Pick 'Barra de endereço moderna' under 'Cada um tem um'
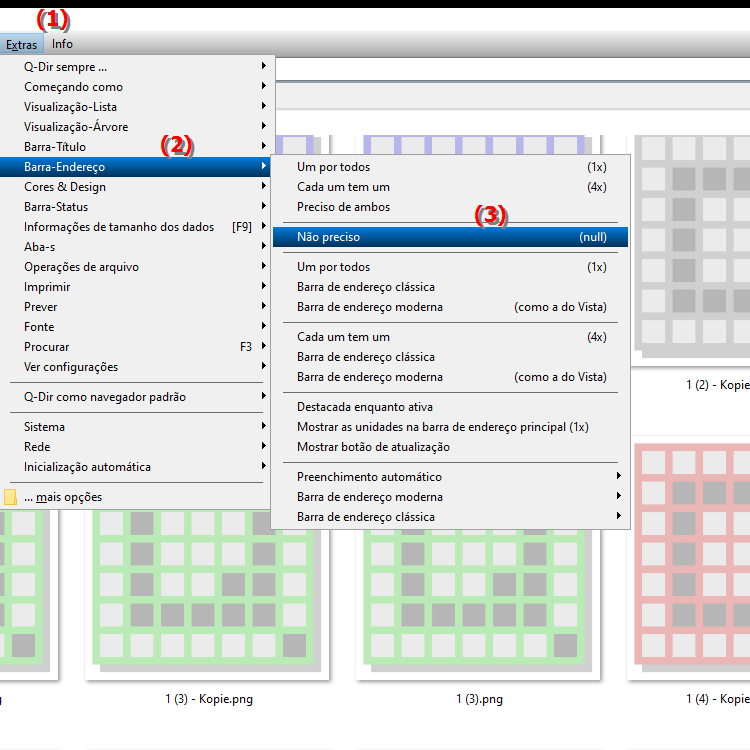Image resolution: width=750 pixels, height=750 pixels. pos(451,377)
